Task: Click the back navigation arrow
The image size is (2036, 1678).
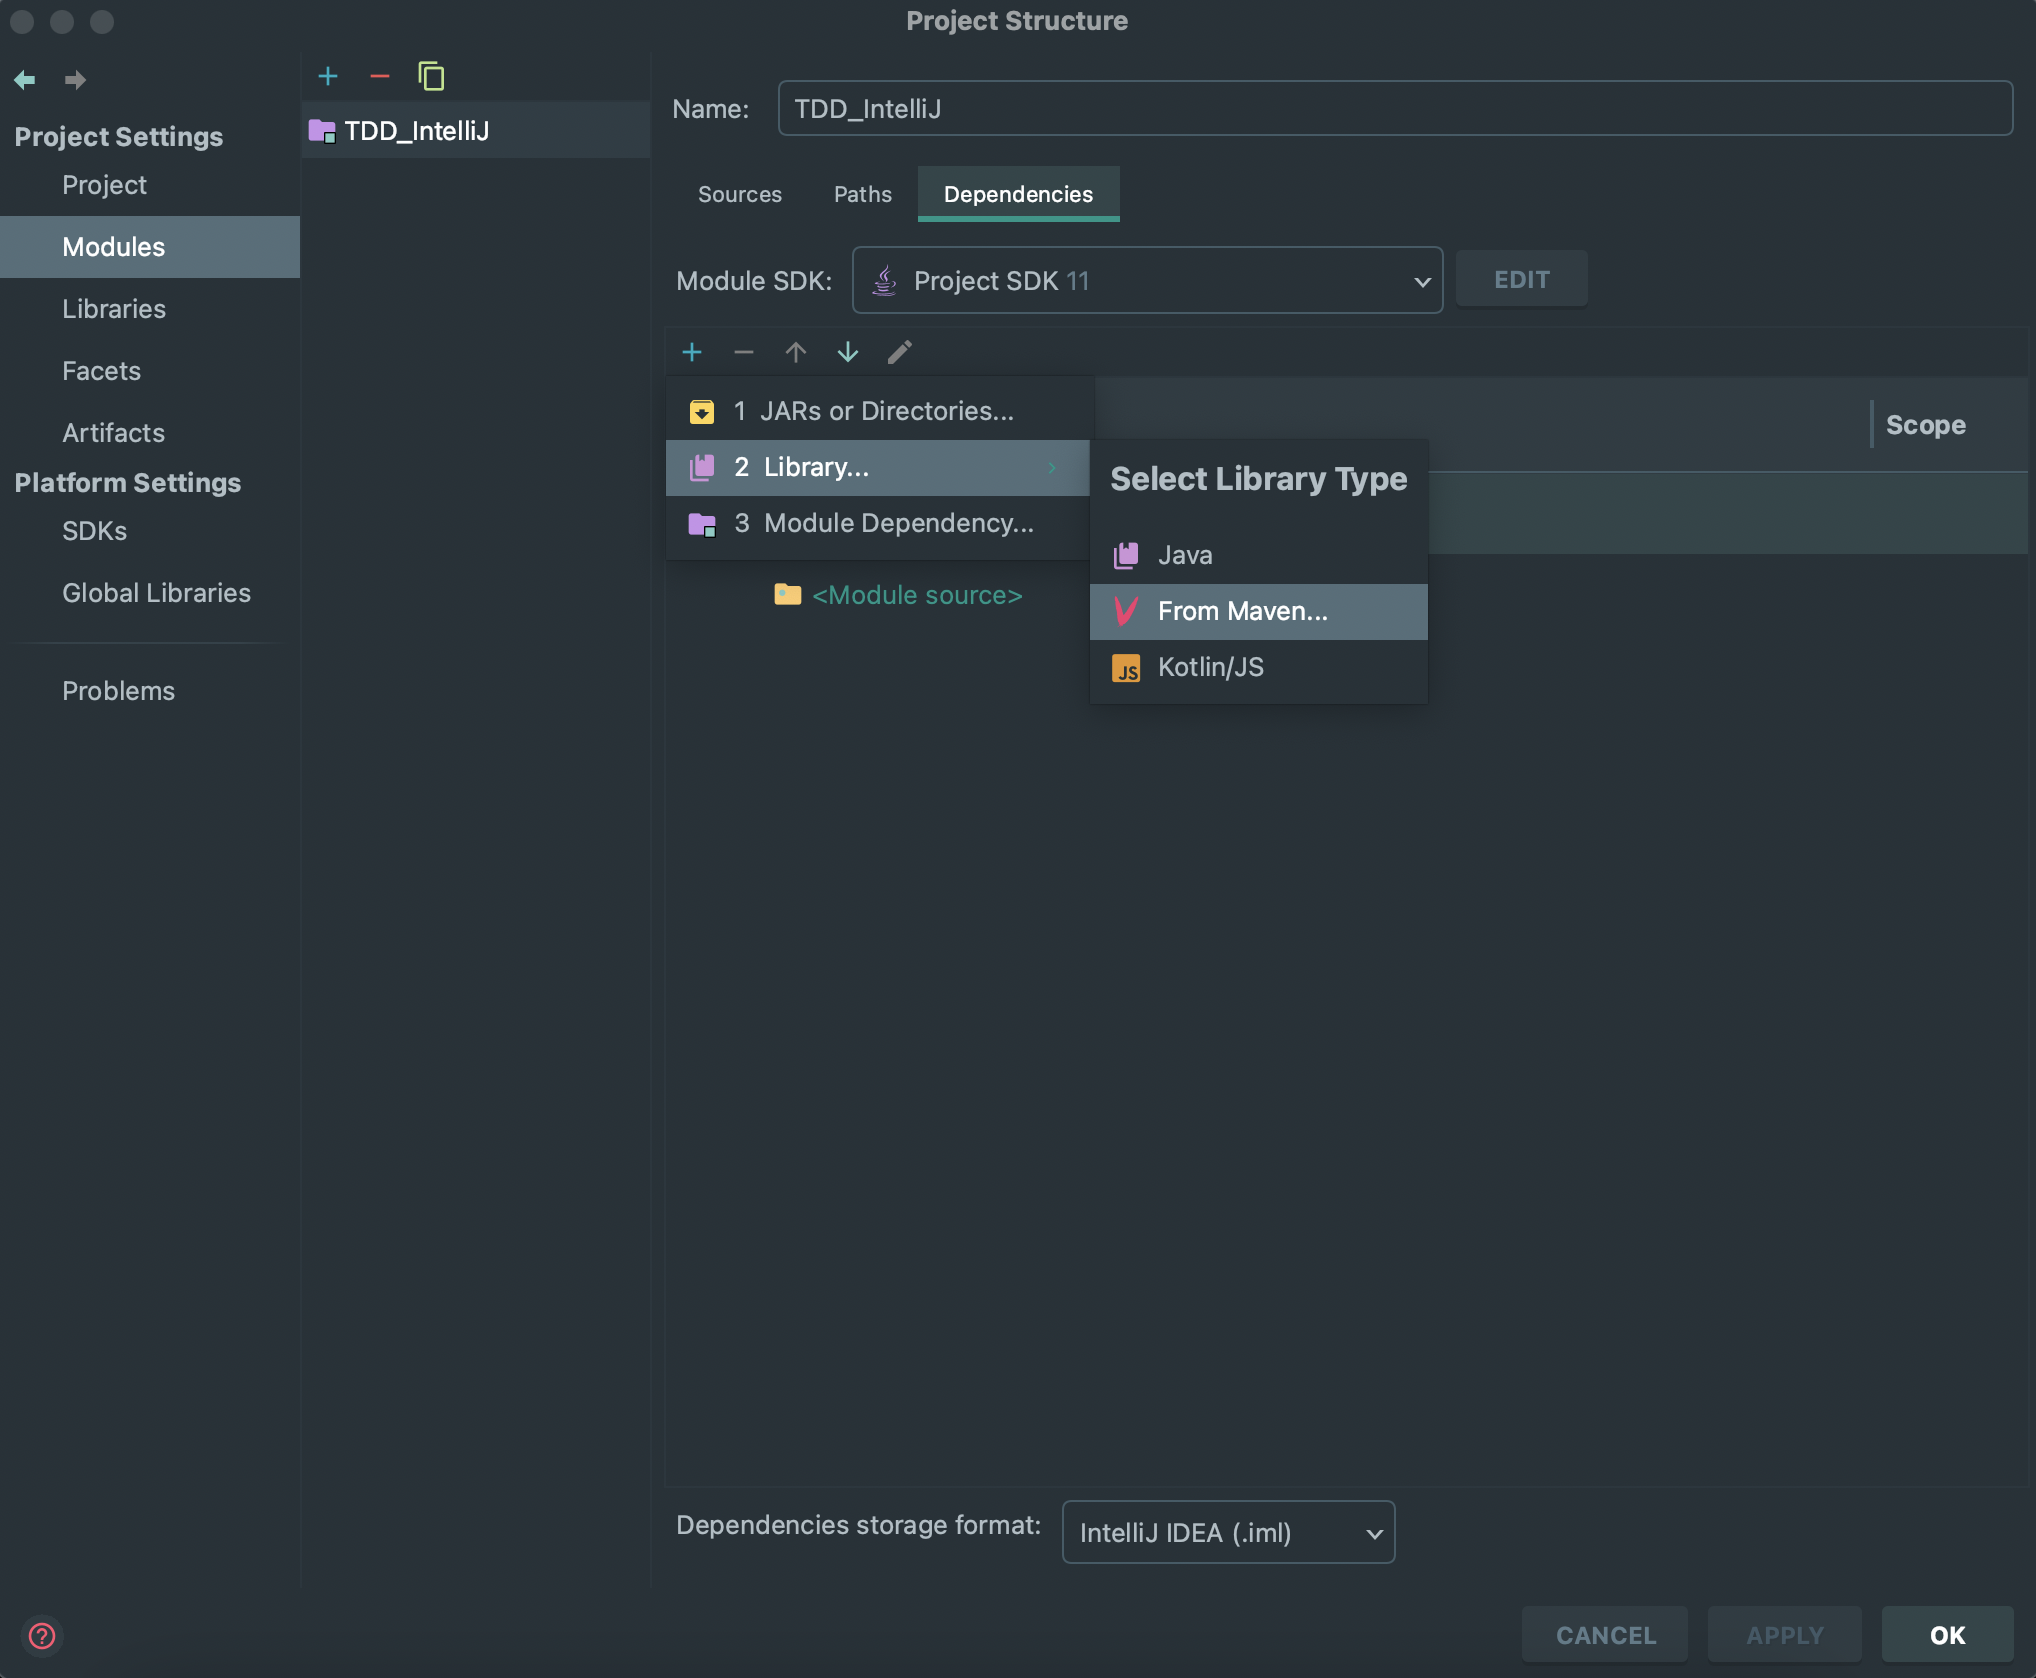Action: click(x=25, y=79)
